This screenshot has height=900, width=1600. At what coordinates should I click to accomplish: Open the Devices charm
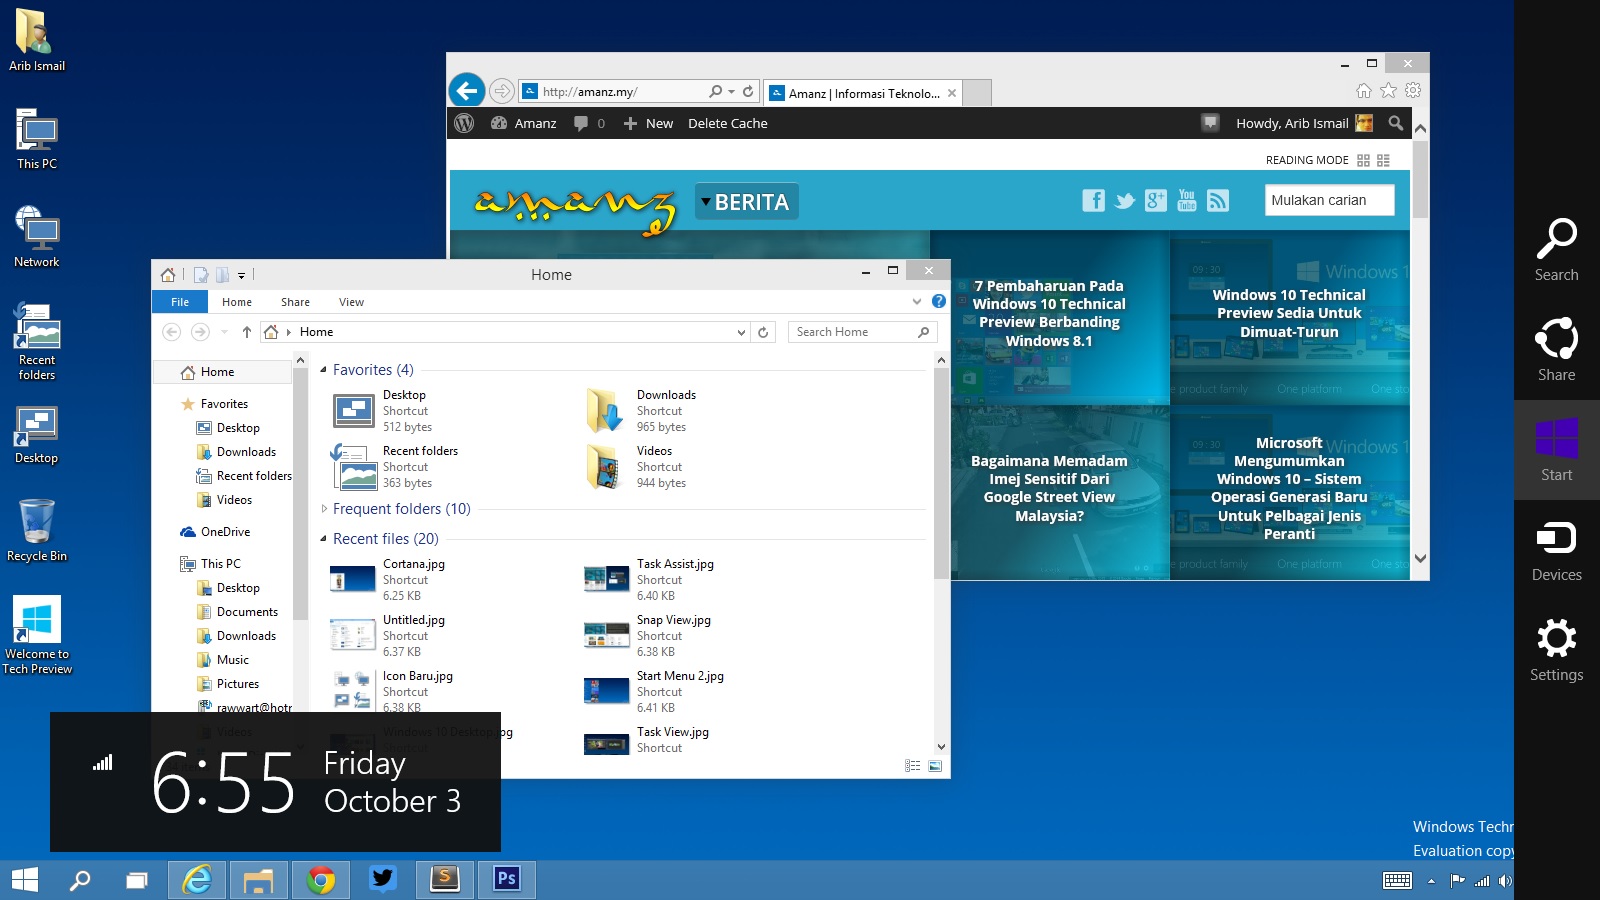tap(1556, 550)
